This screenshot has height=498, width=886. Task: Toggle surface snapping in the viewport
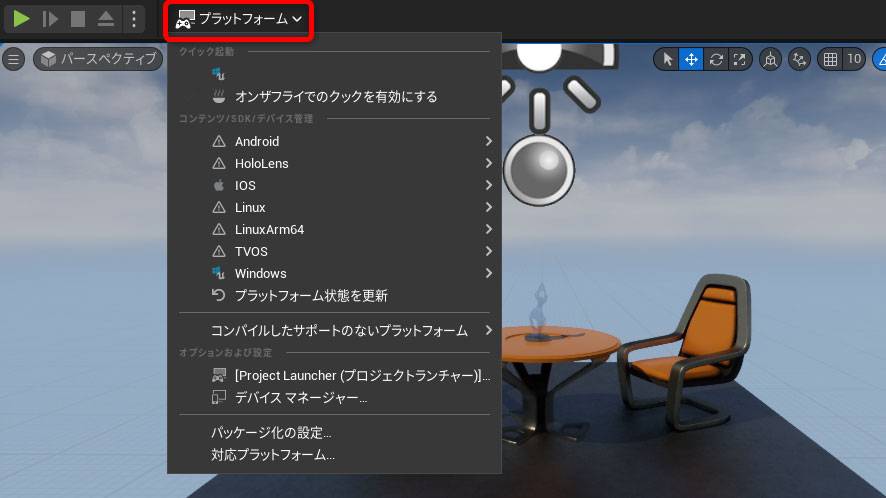(800, 59)
